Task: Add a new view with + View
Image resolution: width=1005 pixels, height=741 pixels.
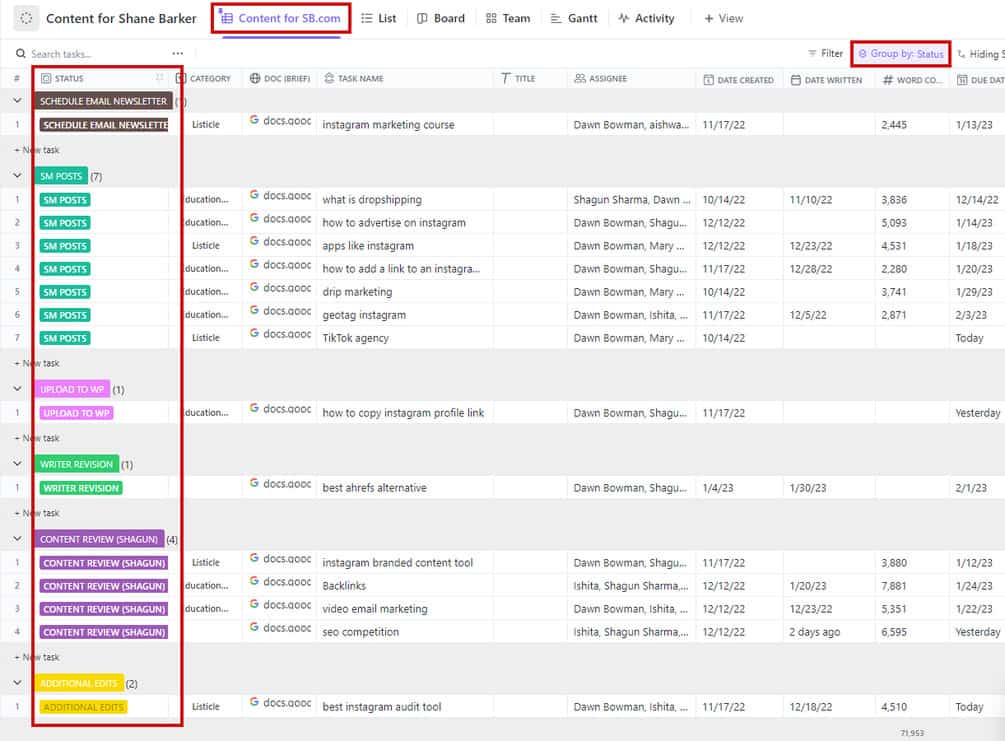Action: 724,19
